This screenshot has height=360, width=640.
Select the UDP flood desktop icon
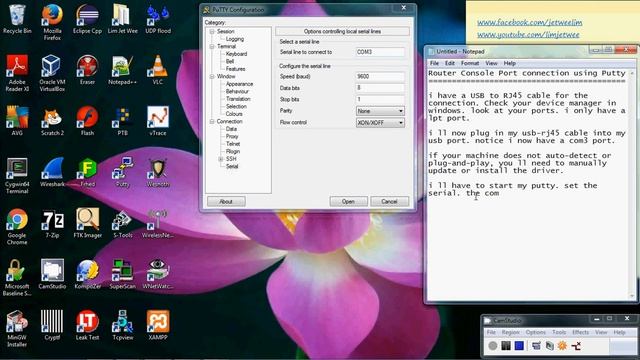pos(158,19)
